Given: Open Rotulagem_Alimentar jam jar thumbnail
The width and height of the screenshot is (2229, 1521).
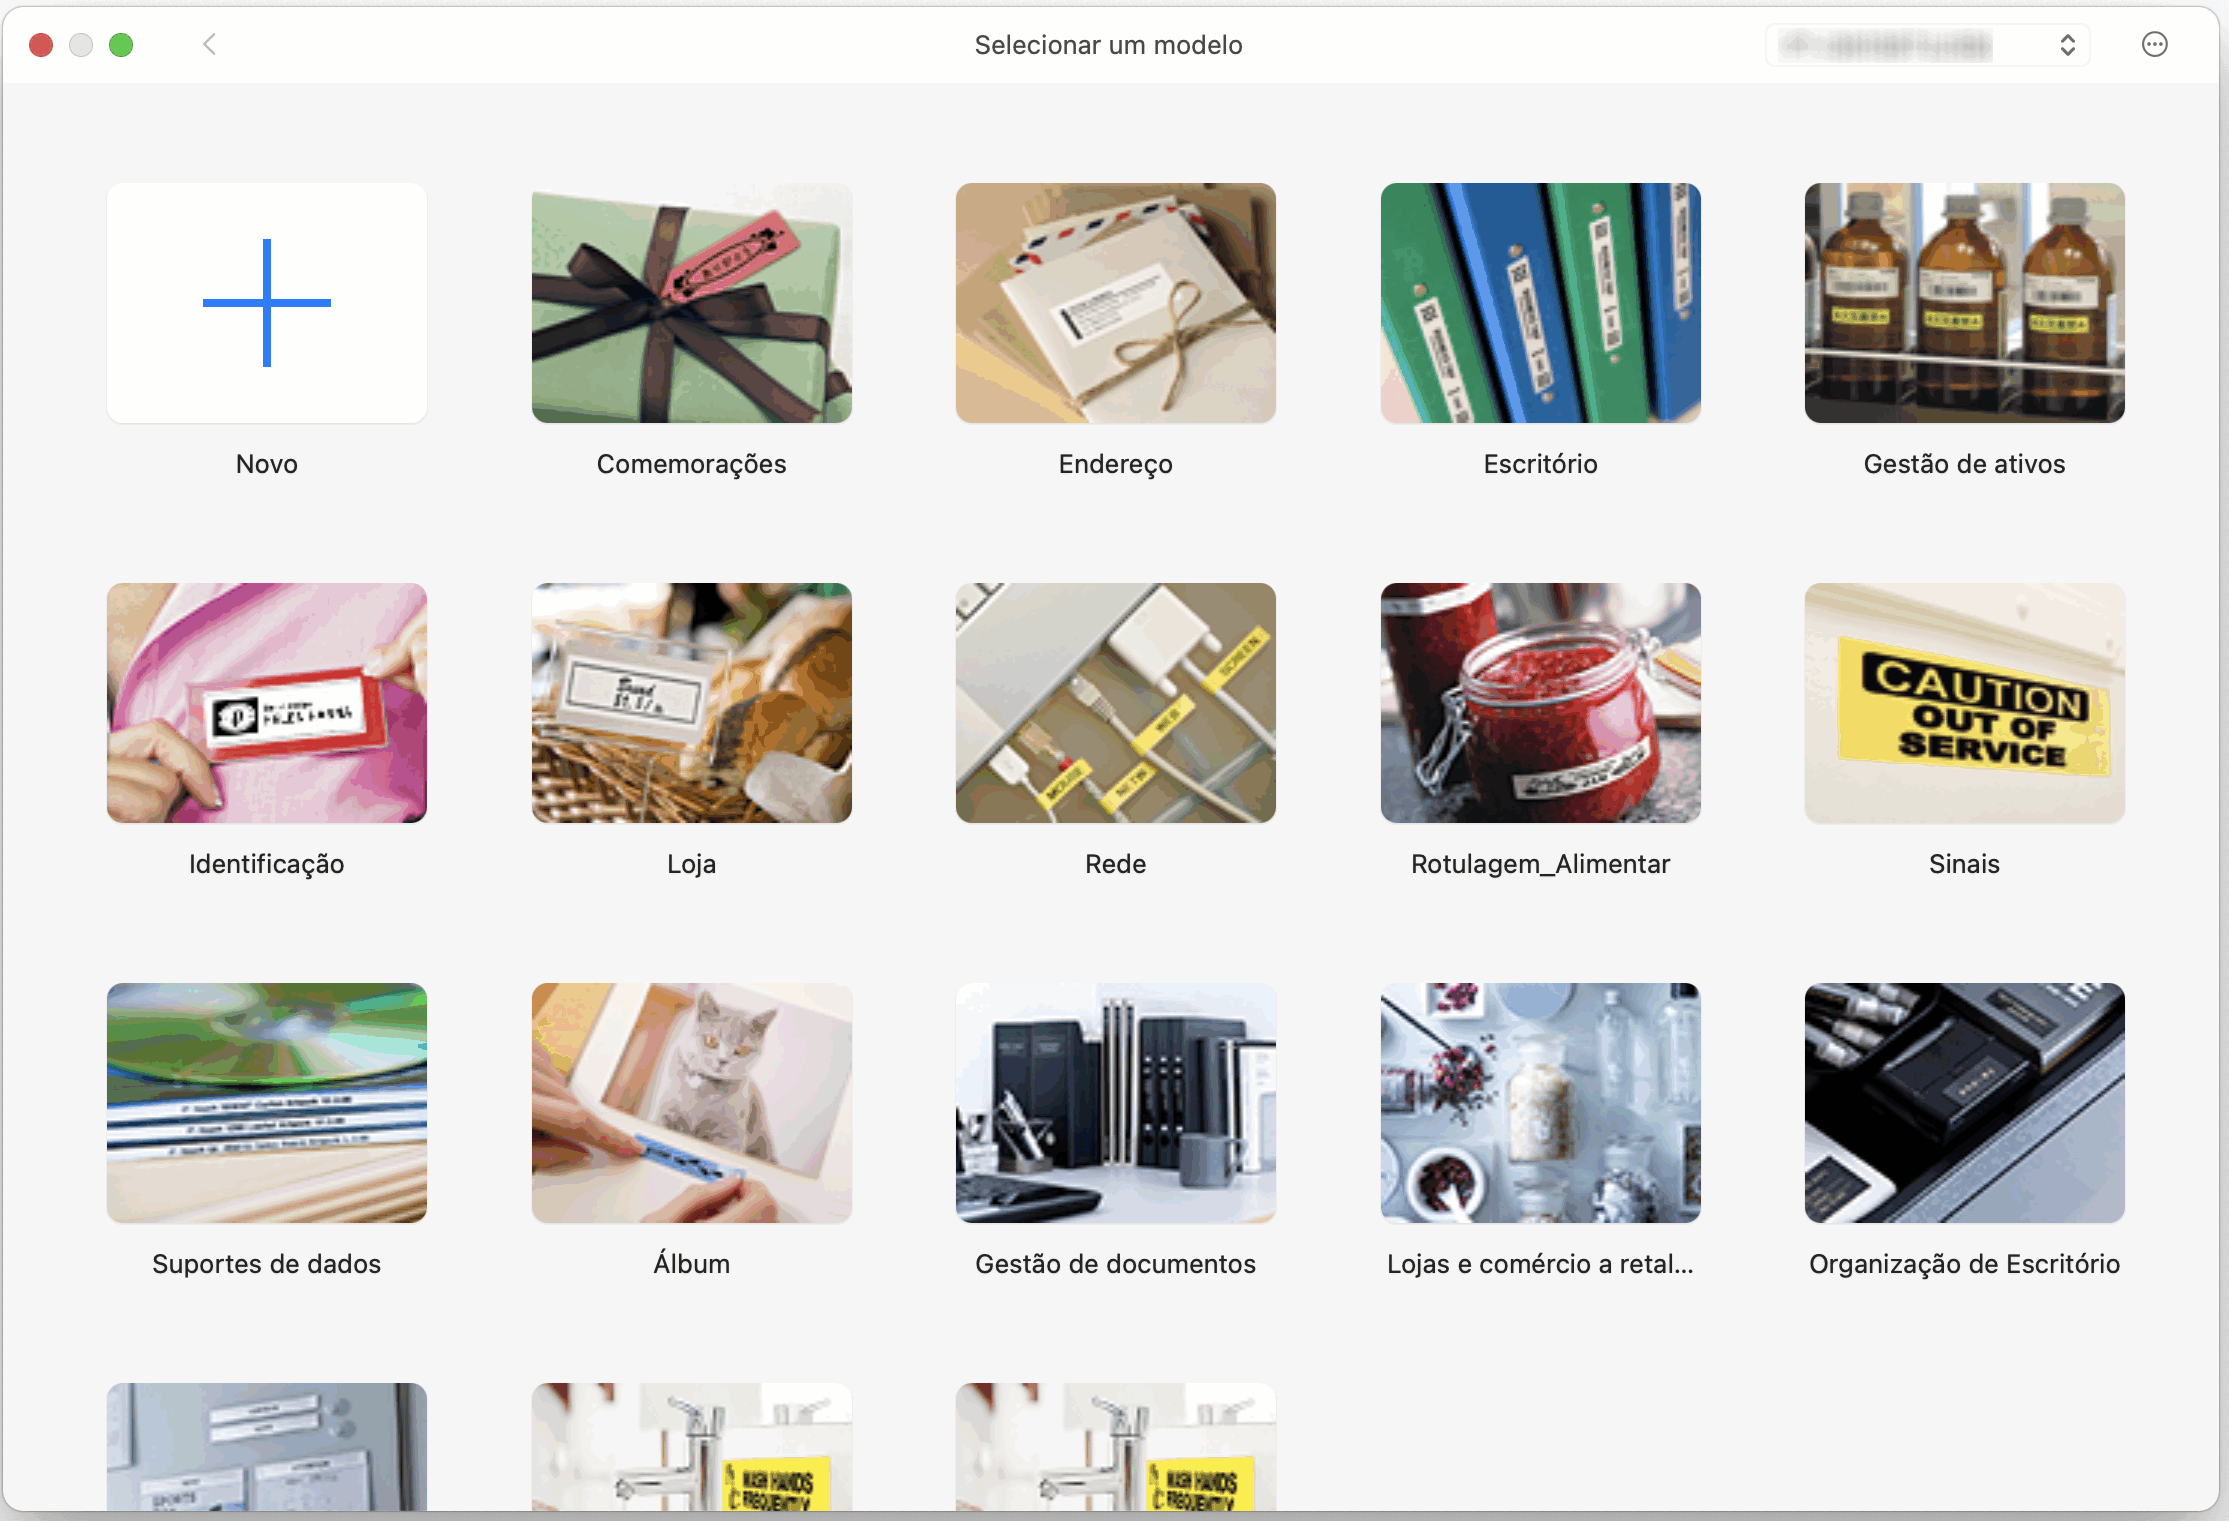Looking at the screenshot, I should point(1541,703).
